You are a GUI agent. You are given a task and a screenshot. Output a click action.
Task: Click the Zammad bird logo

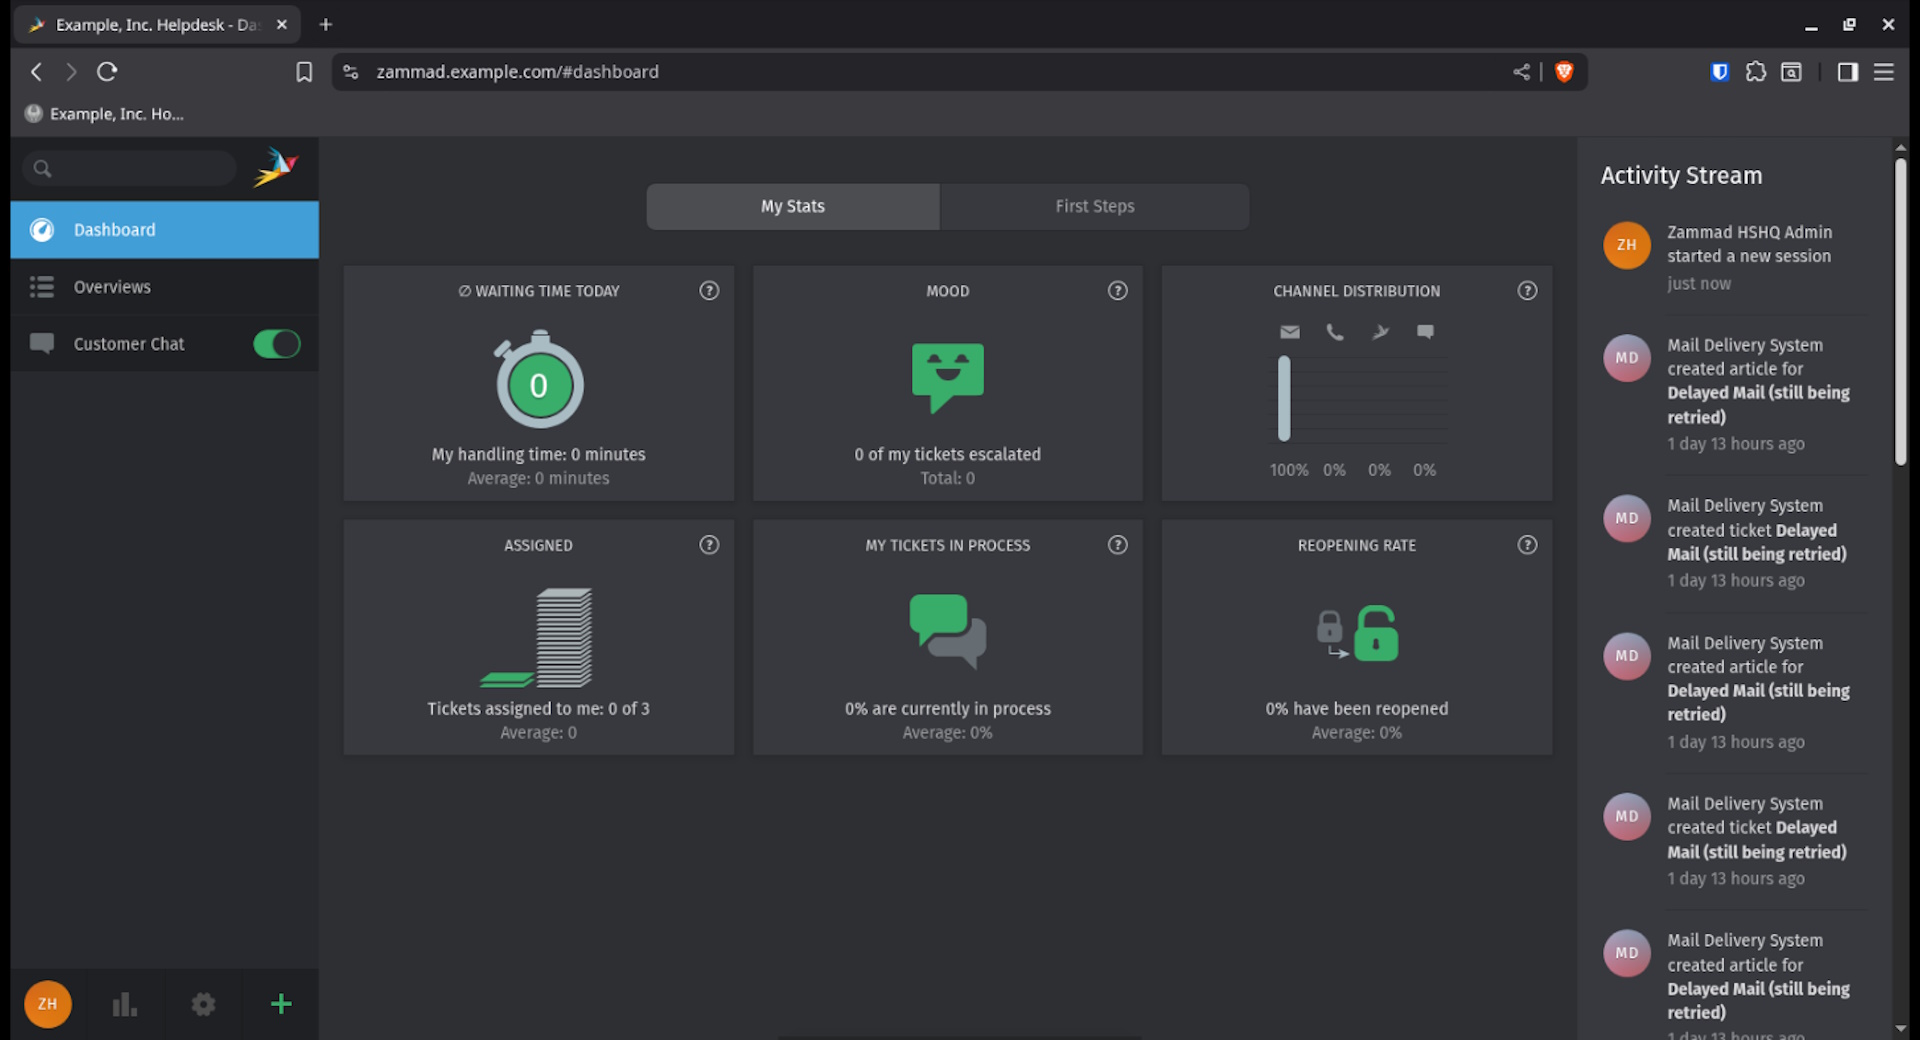275,168
